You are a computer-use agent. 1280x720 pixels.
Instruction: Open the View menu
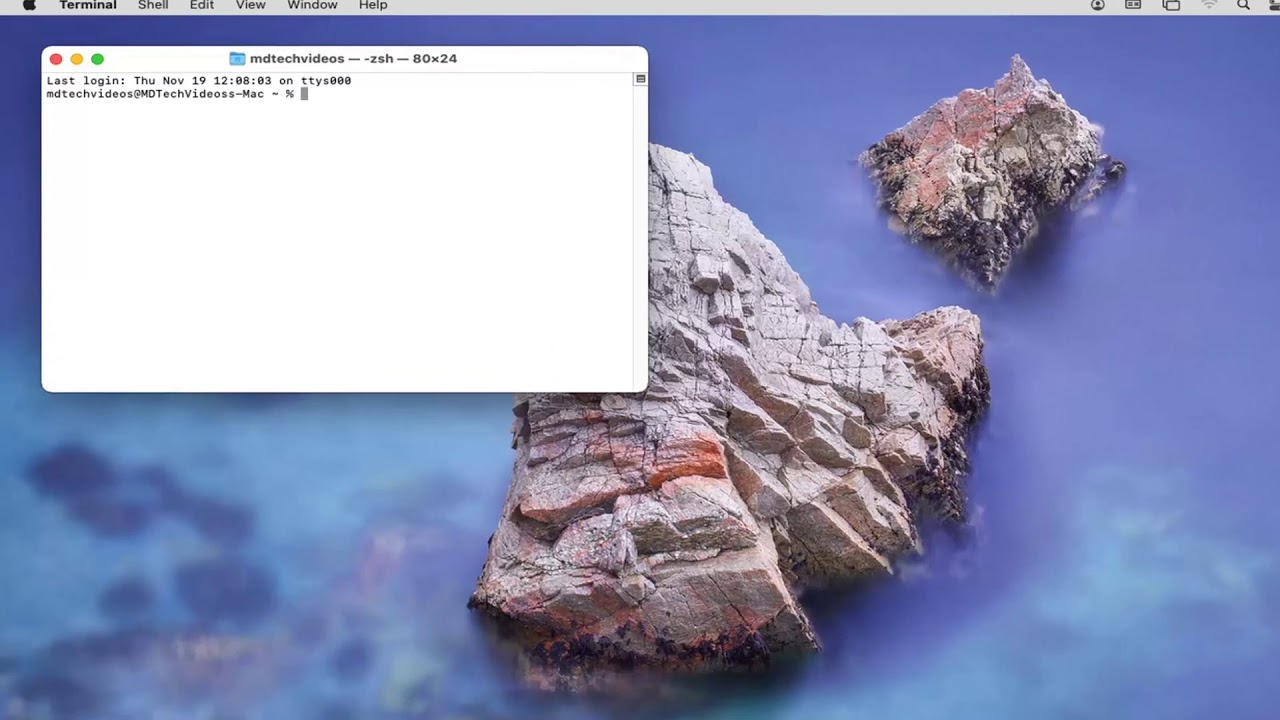point(250,5)
